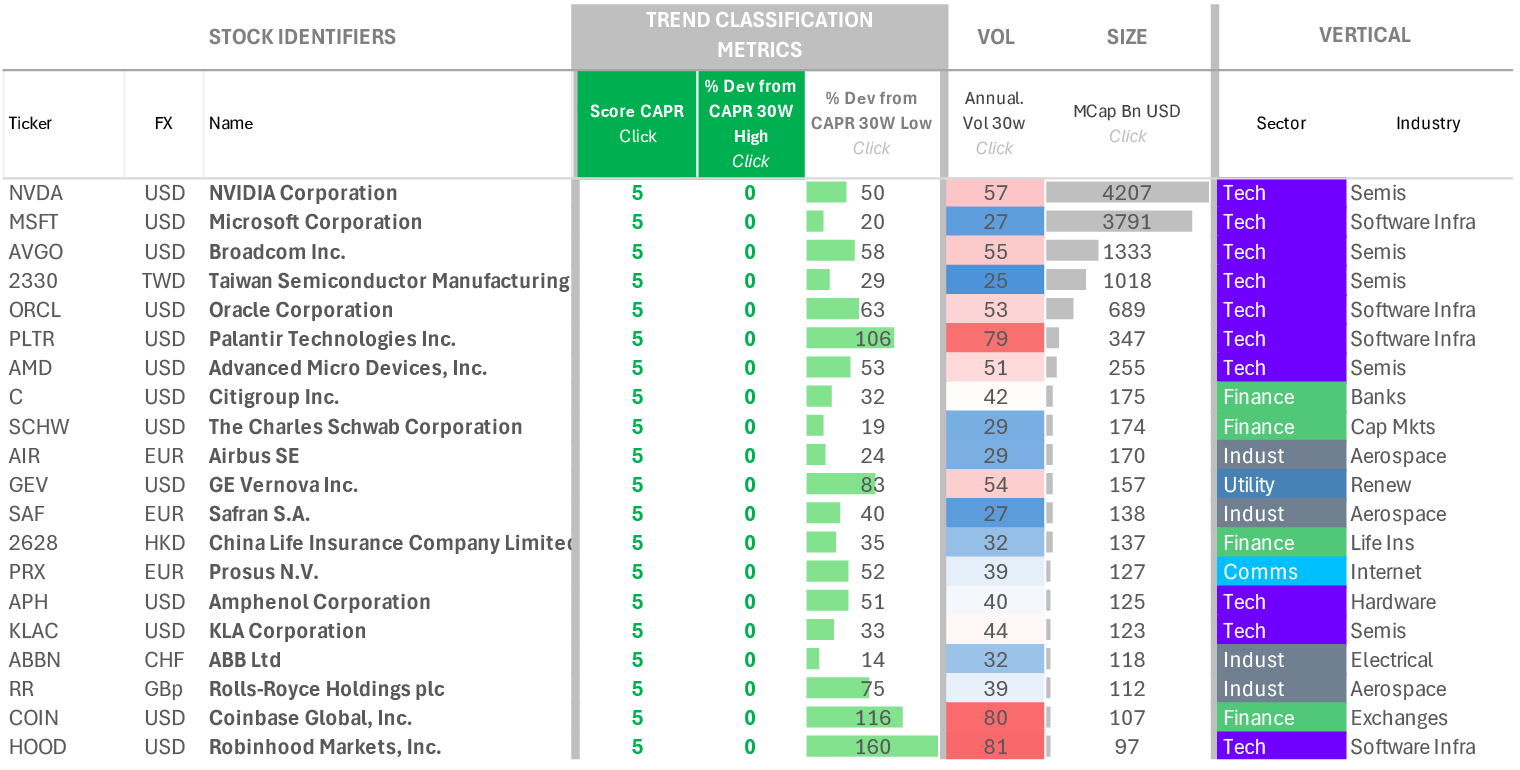Click the Banks industry cell
1520x770 pixels.
pos(1378,397)
